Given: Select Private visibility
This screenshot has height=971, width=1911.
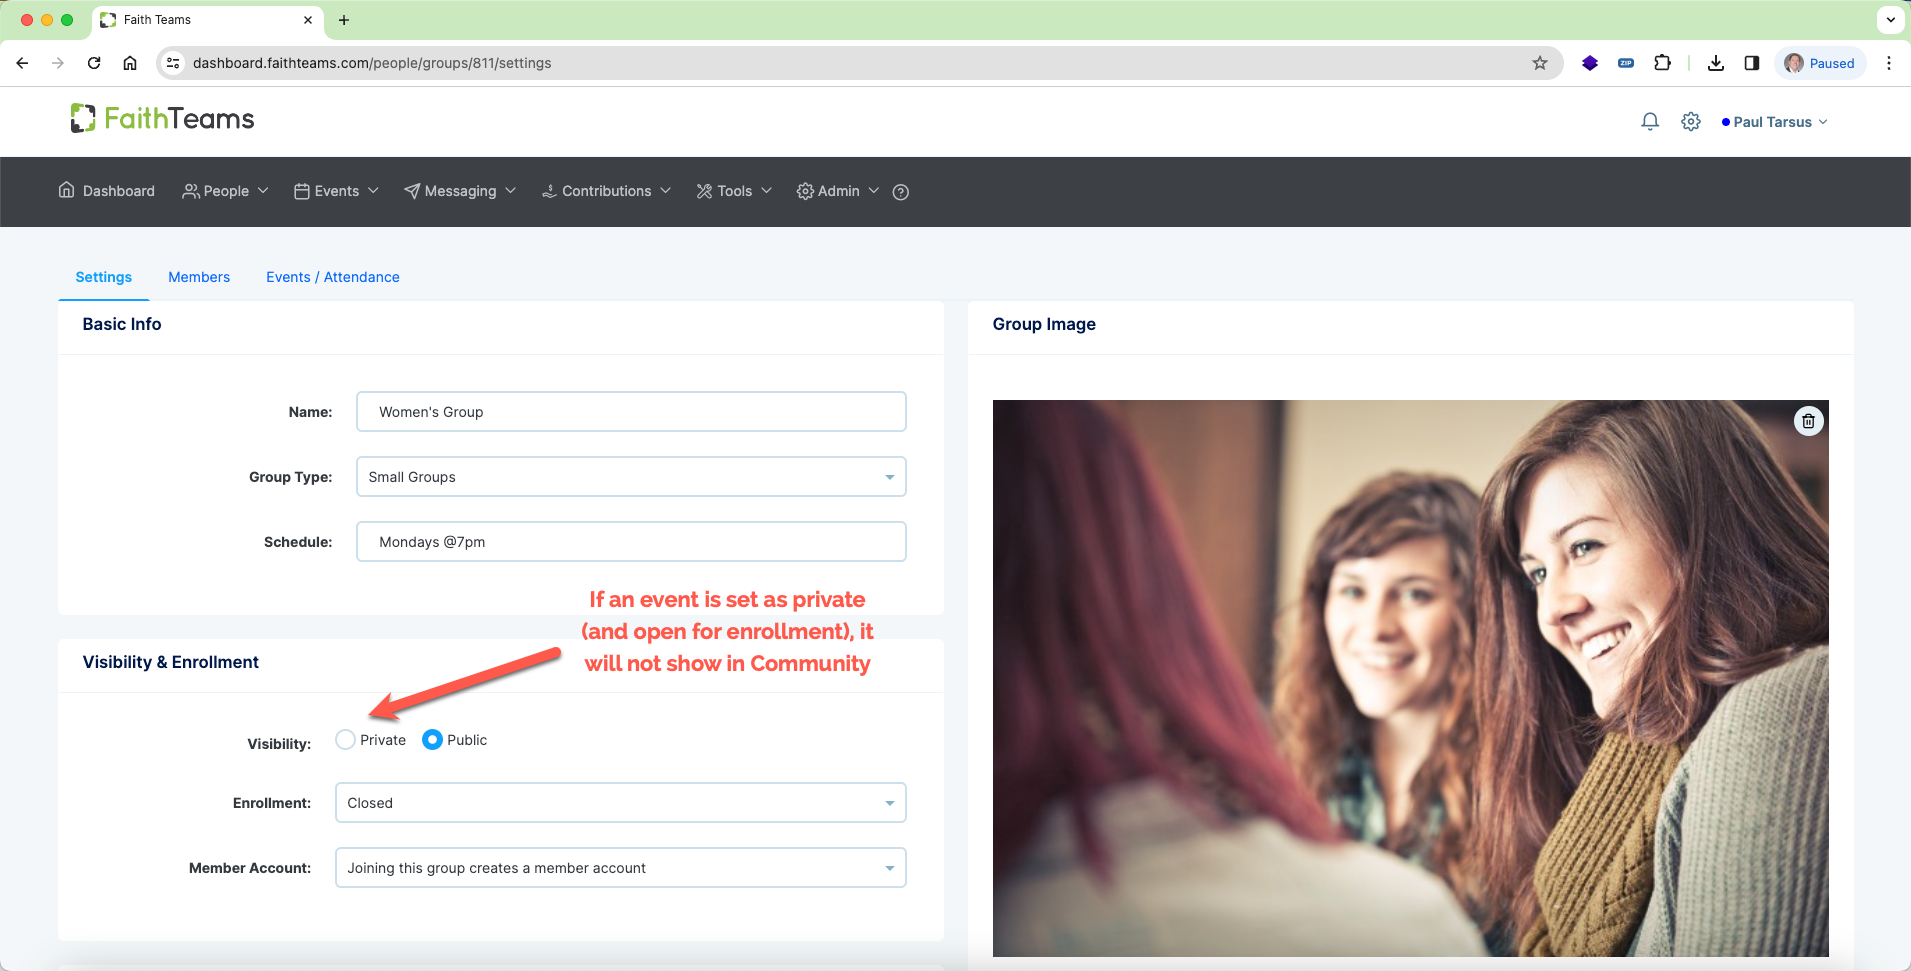Looking at the screenshot, I should point(345,740).
